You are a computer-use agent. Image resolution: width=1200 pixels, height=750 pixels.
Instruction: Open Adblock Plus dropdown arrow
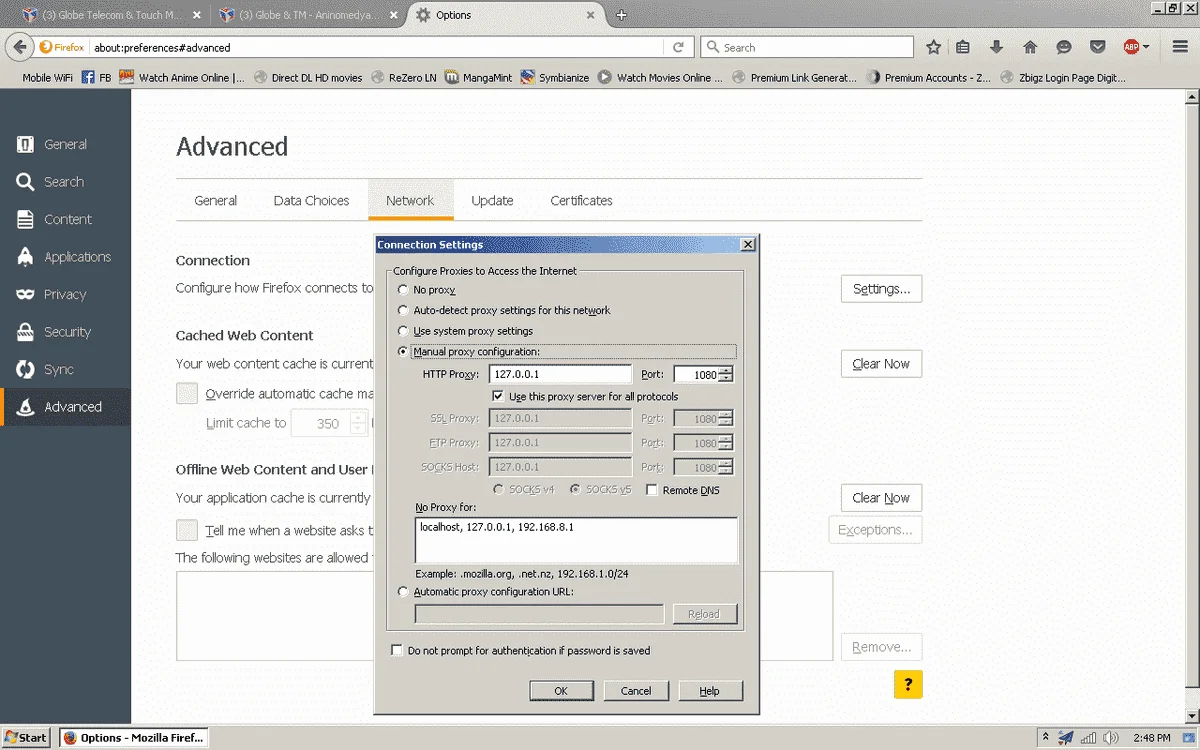click(1146, 47)
